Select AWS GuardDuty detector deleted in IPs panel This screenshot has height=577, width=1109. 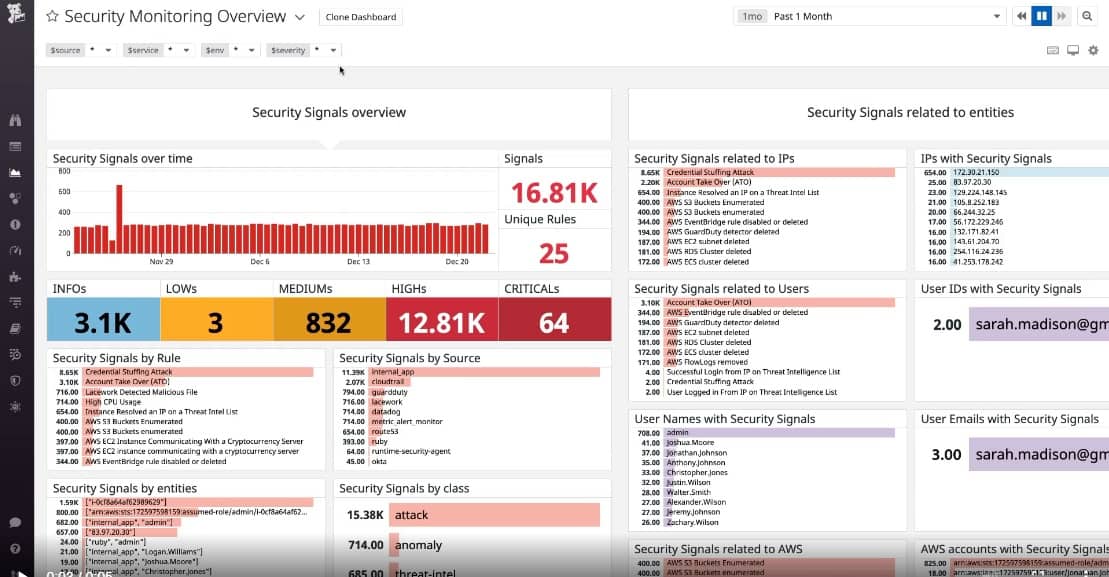[767, 232]
